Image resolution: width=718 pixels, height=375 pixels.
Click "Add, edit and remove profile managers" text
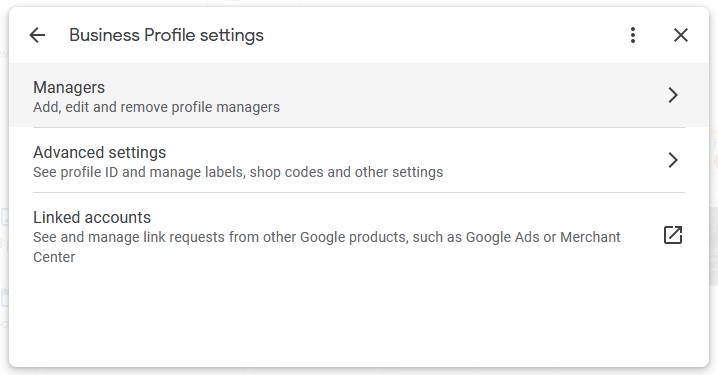coord(156,107)
